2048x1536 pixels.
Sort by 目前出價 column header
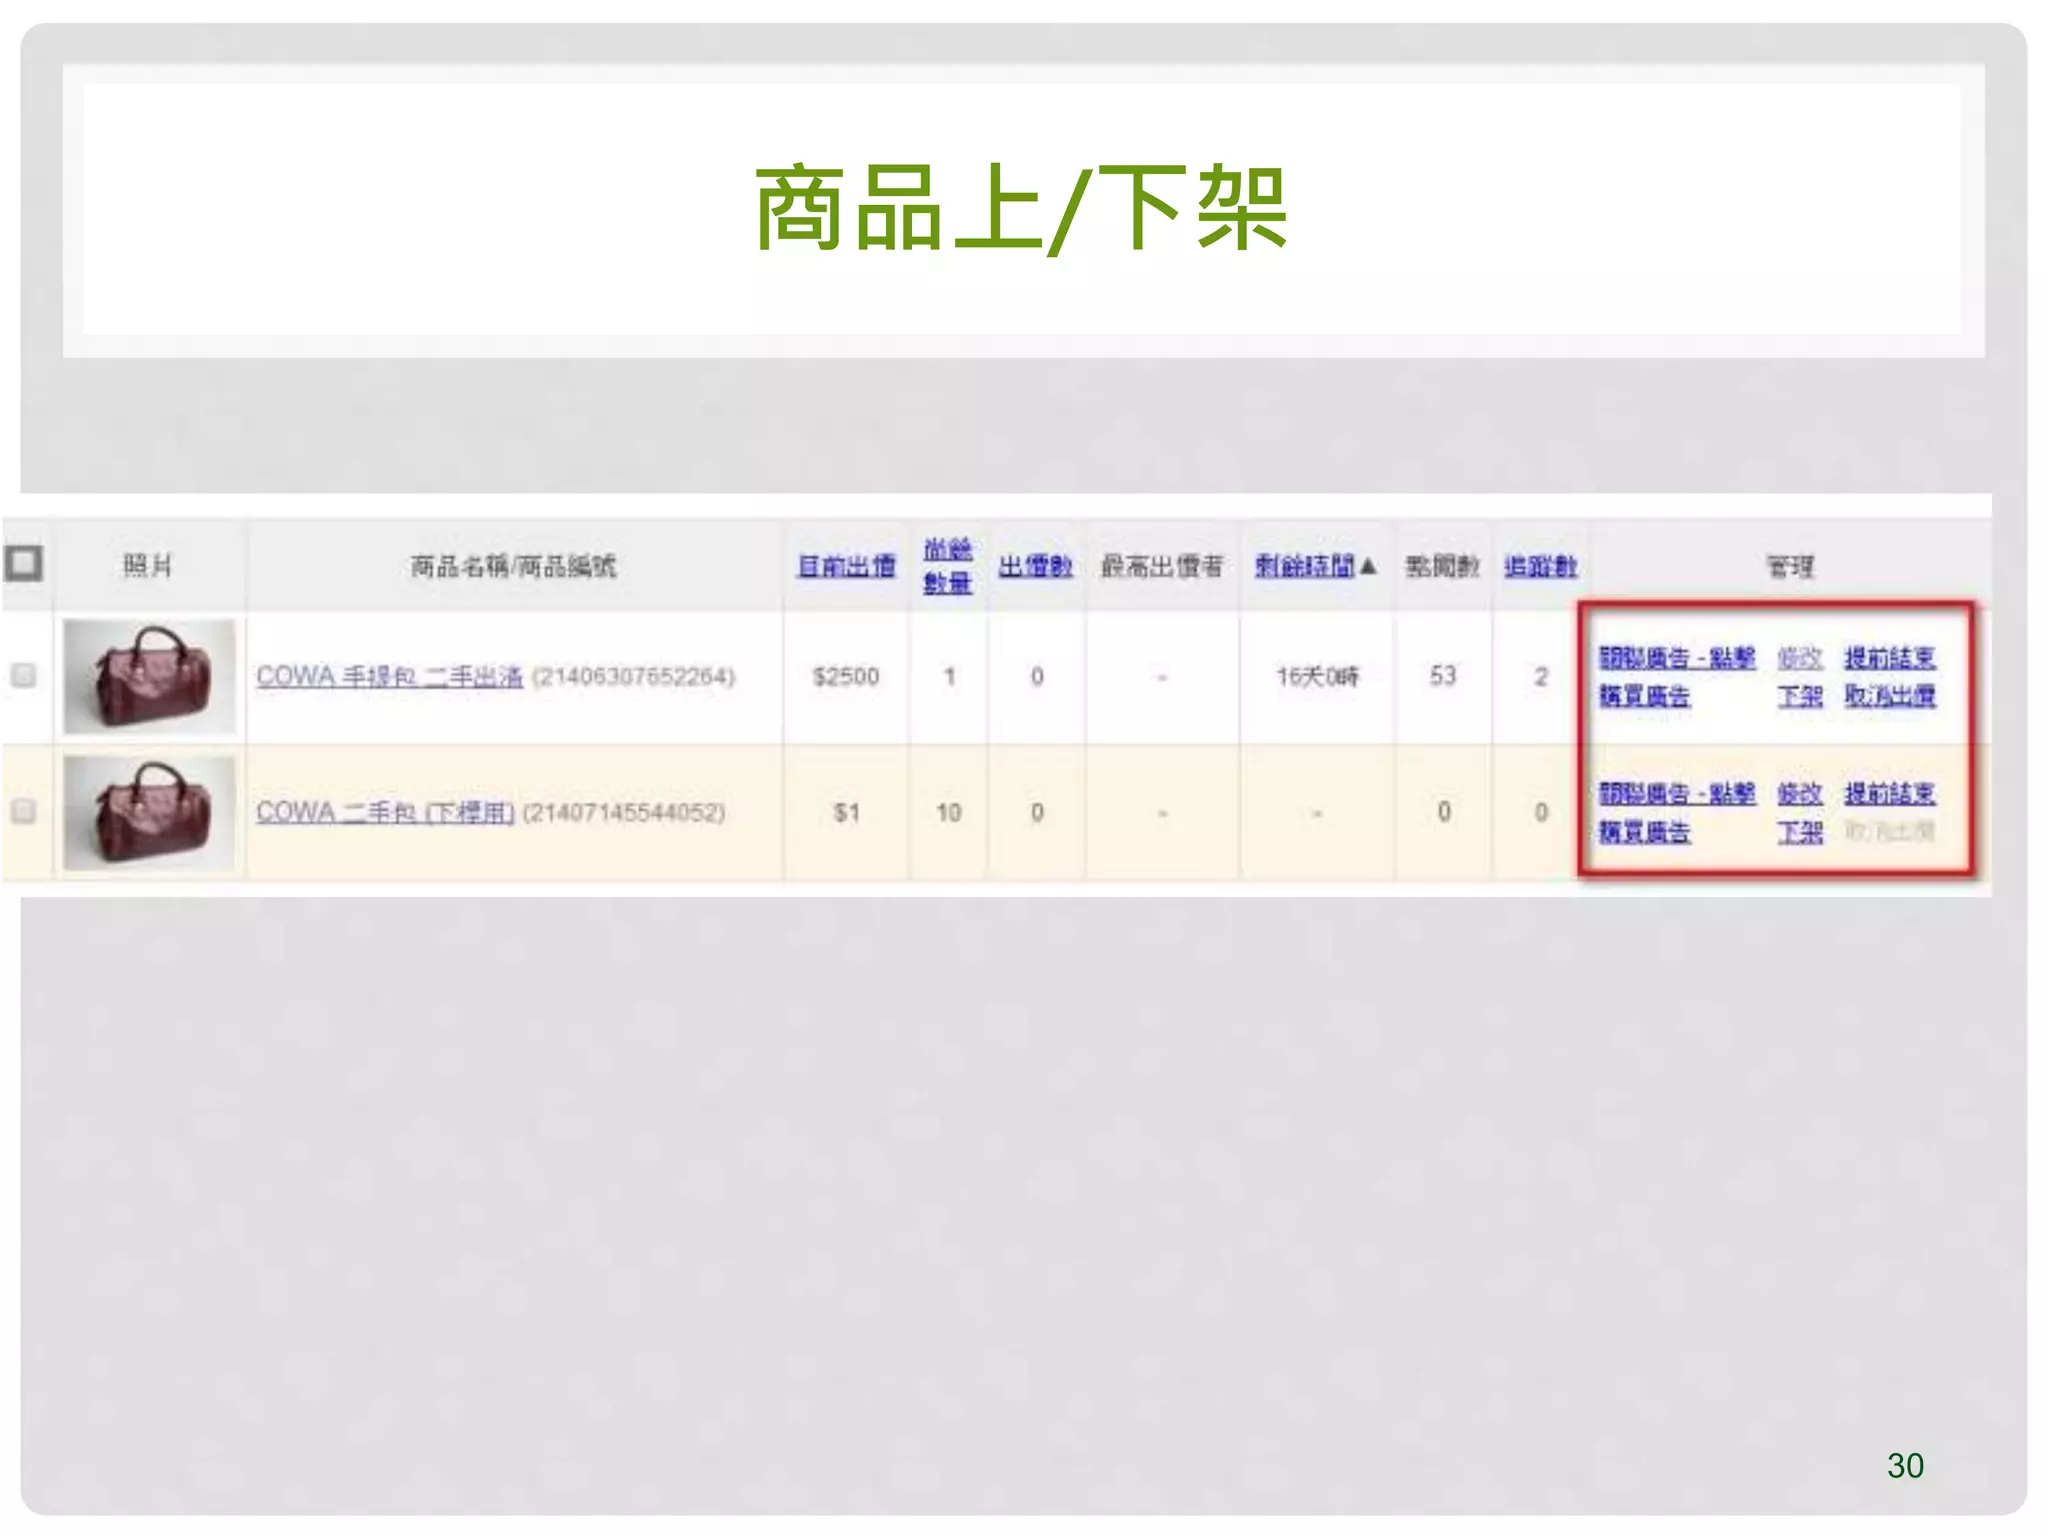(x=846, y=566)
